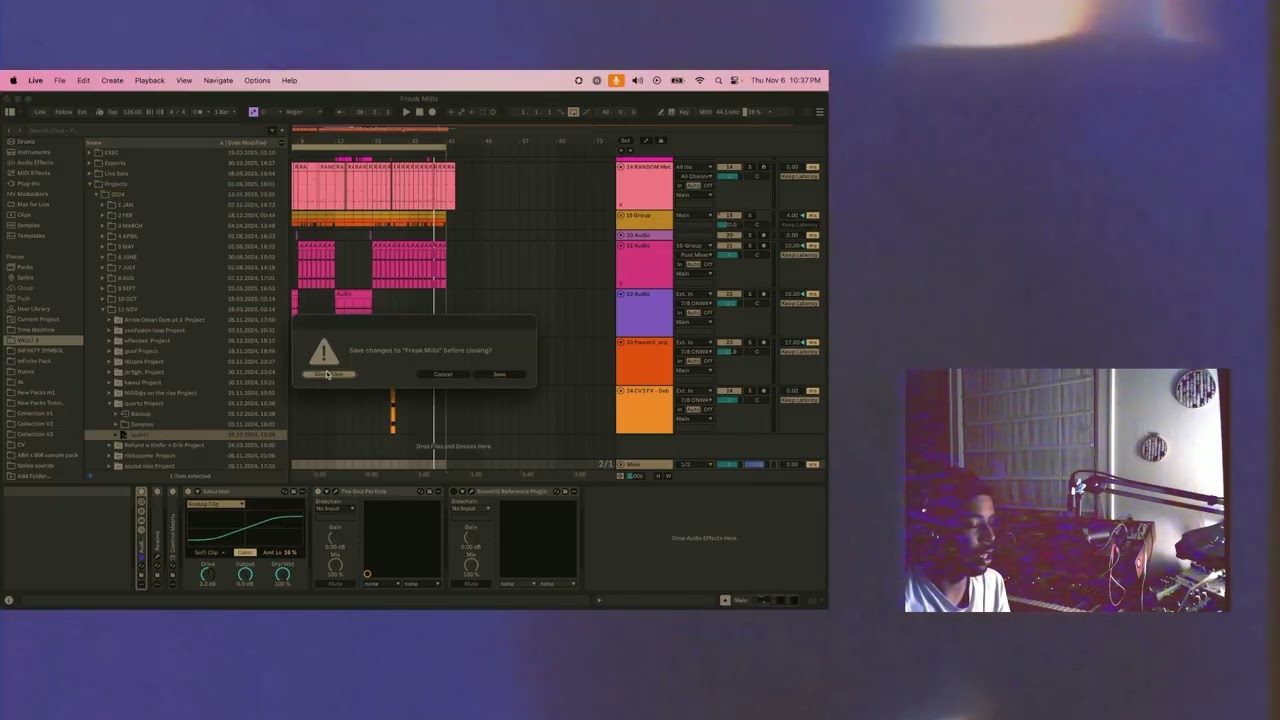Select Instruments category in browser
The image size is (1280, 720).
33,152
